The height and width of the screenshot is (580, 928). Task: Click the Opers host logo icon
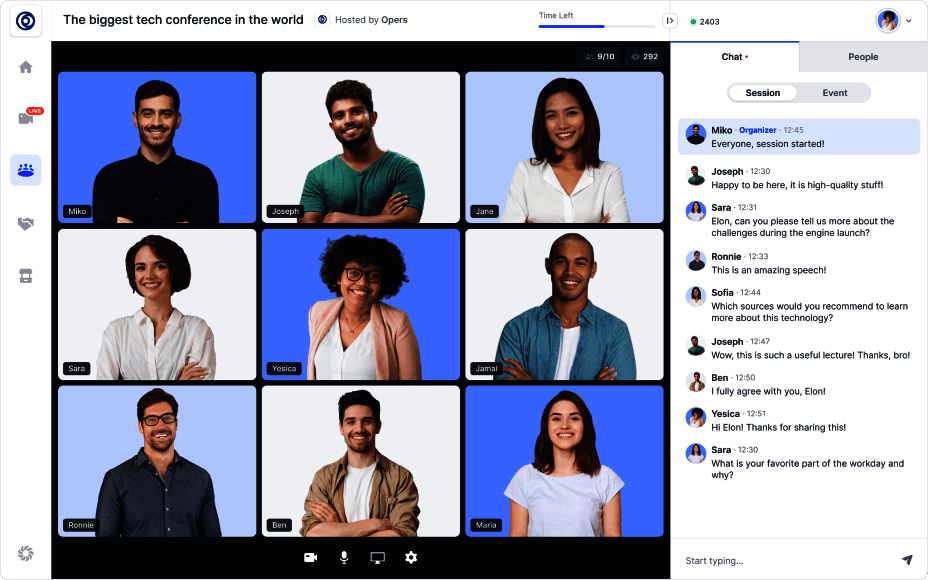(x=323, y=20)
